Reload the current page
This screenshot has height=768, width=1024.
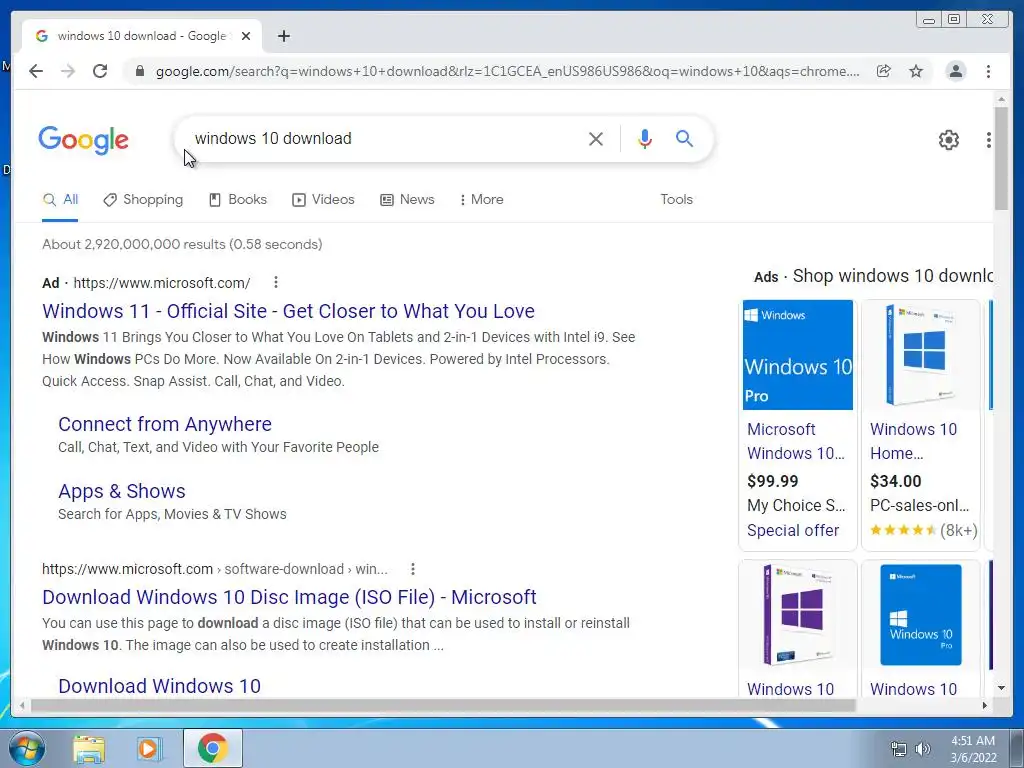pos(100,71)
